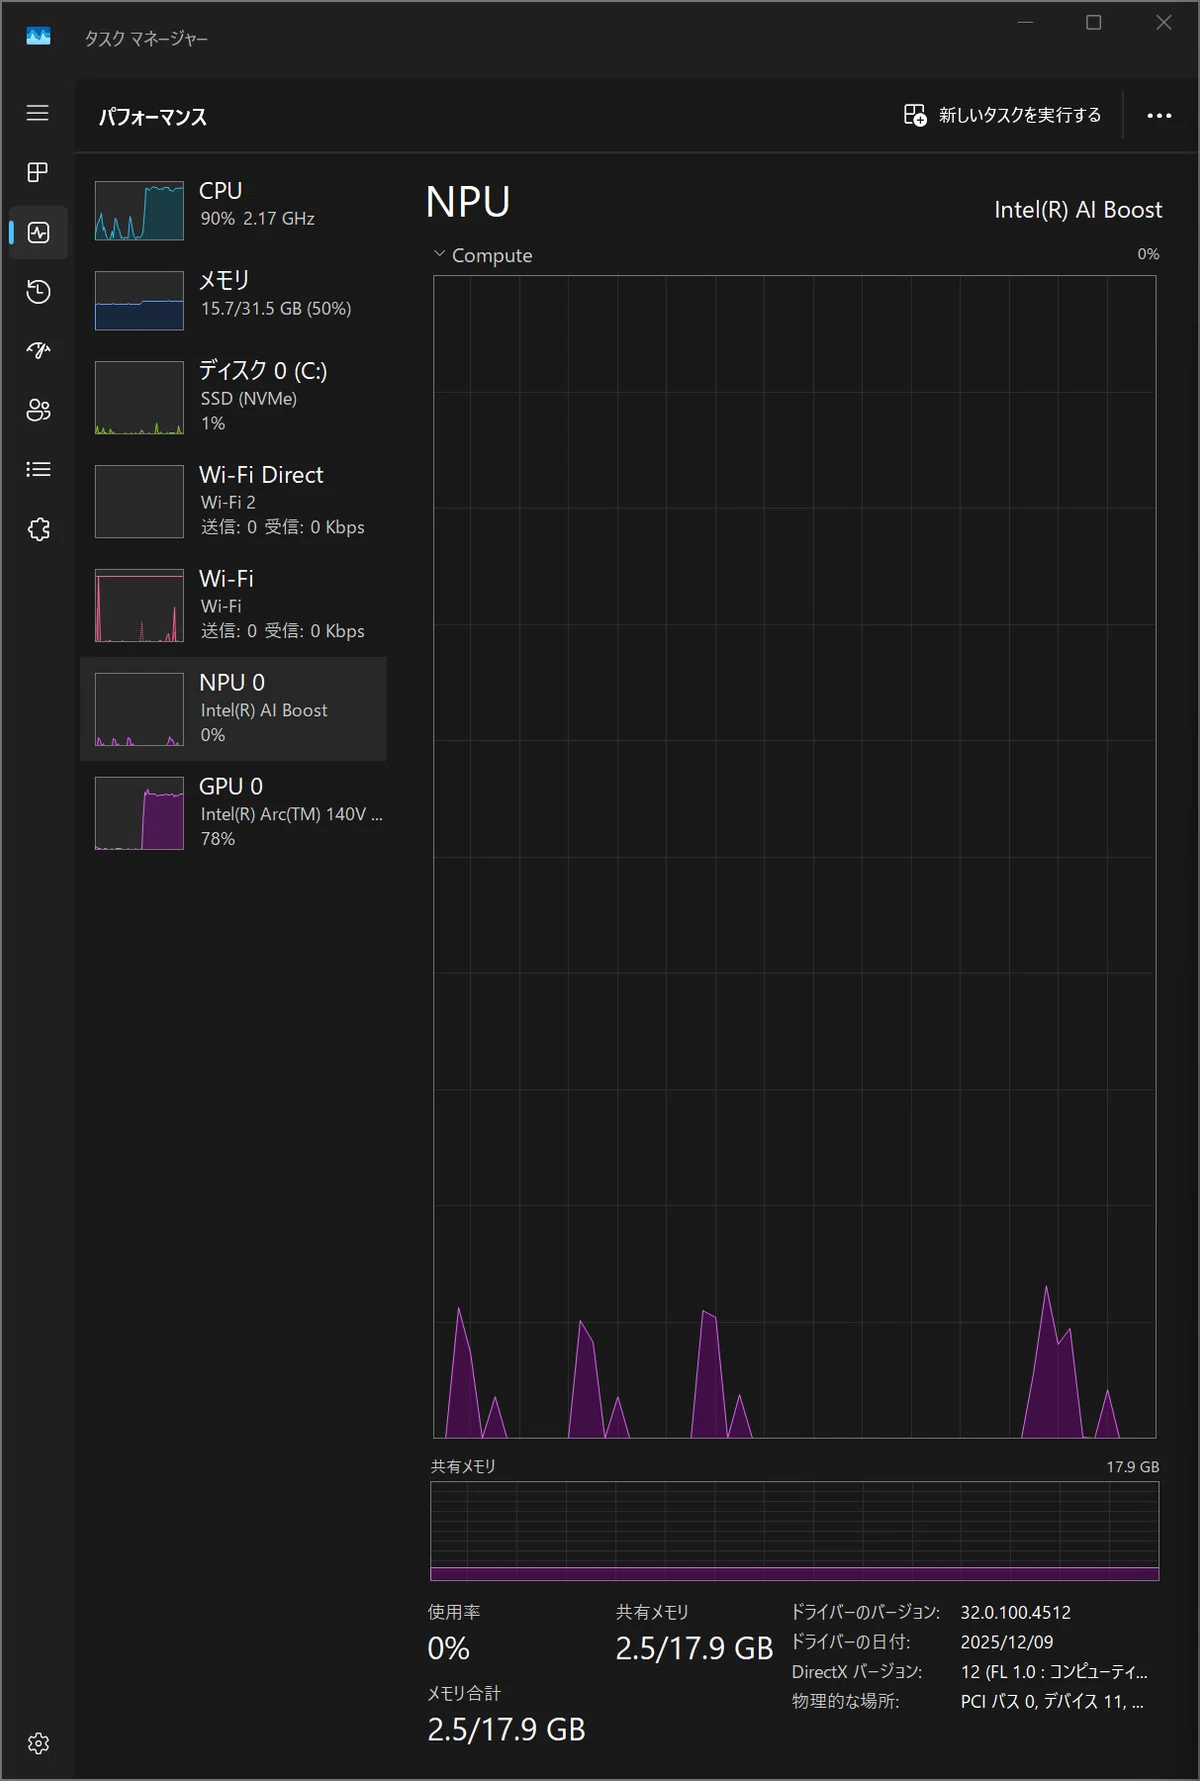Screen dimensions: 1200x1781
Task: Select the GPU 0 entry
Action: pyautogui.click(x=233, y=813)
